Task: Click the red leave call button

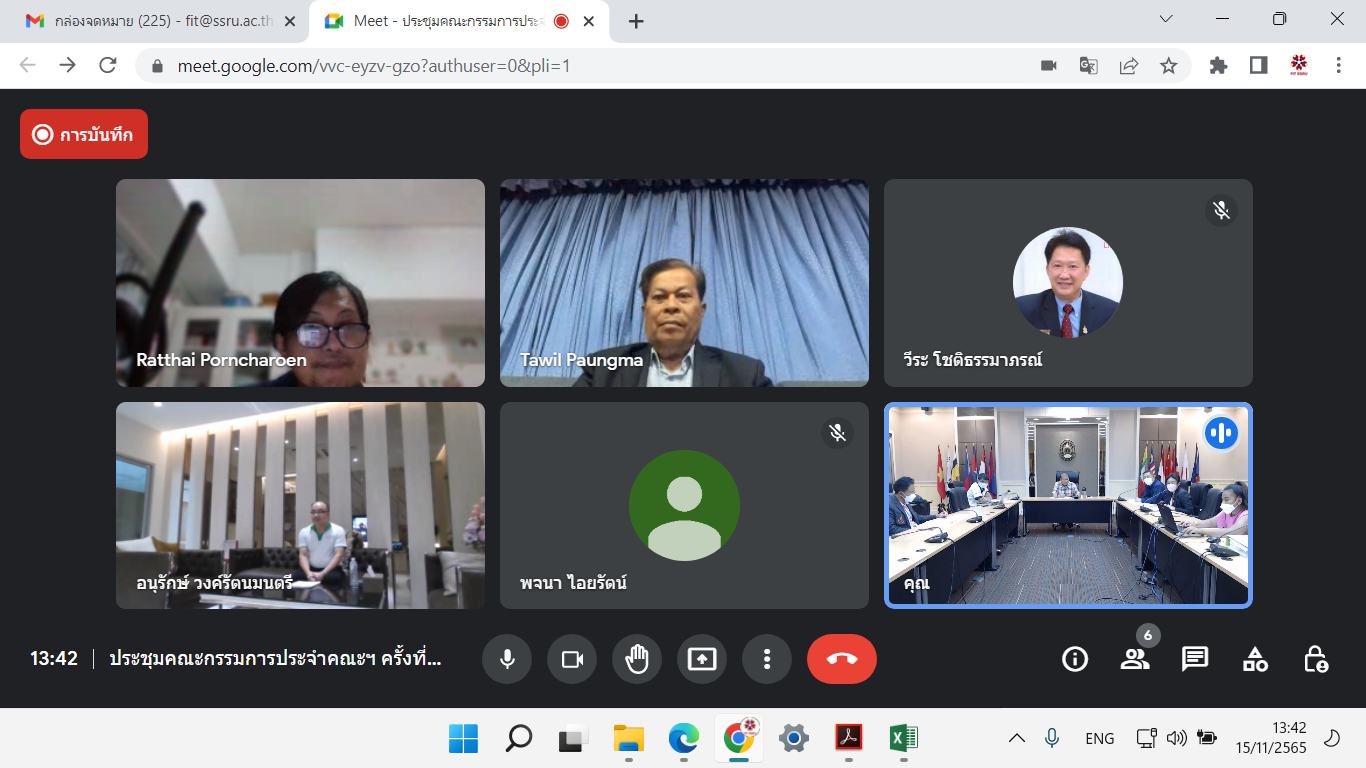Action: coord(842,659)
